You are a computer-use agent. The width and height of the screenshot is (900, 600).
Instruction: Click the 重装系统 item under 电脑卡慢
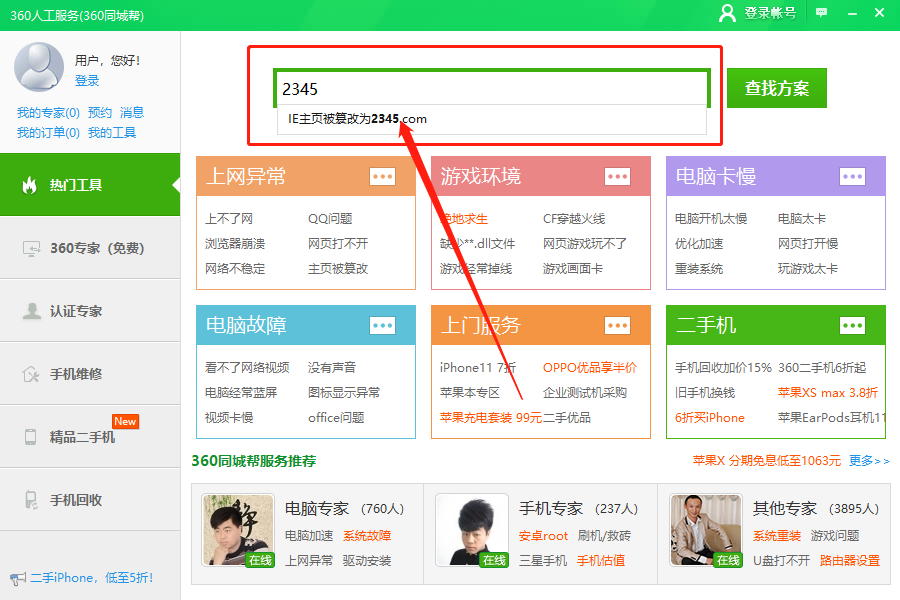tap(699, 269)
